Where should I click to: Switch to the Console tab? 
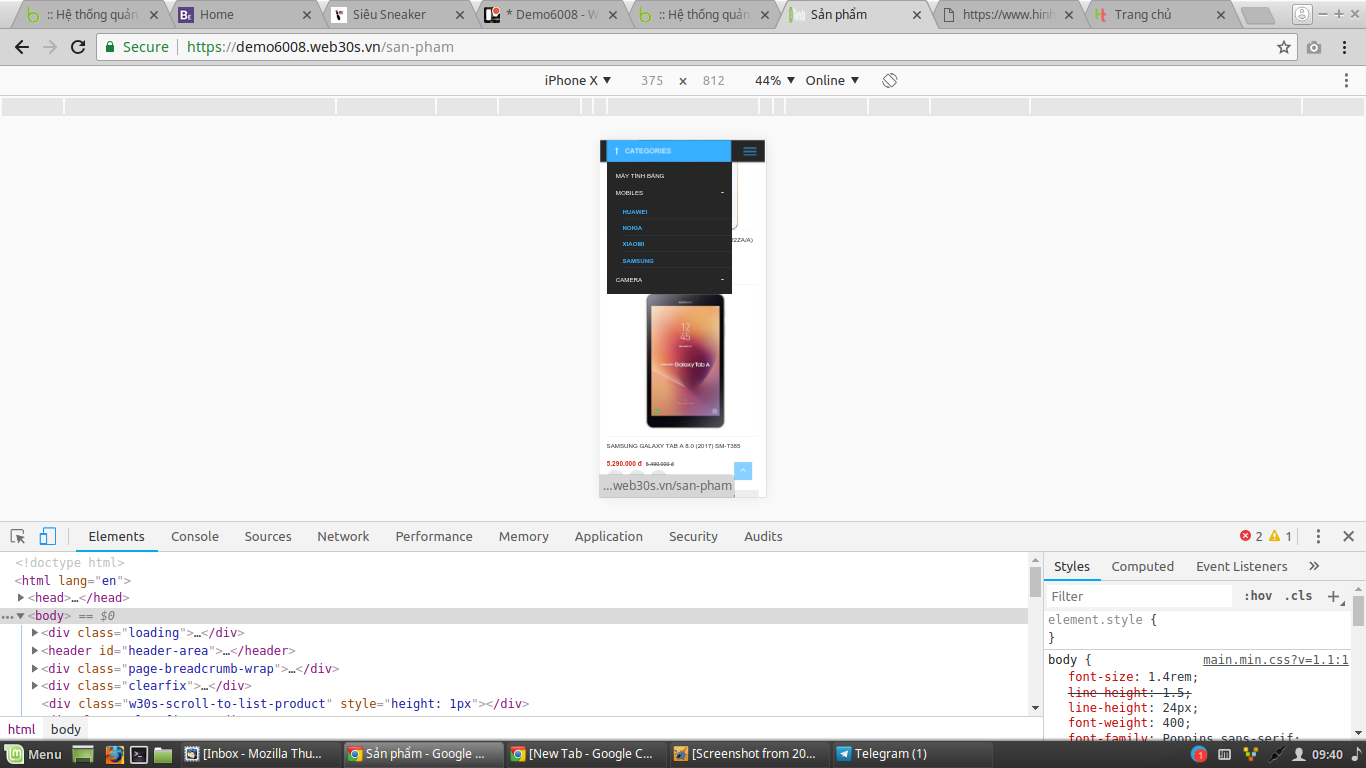pos(195,536)
